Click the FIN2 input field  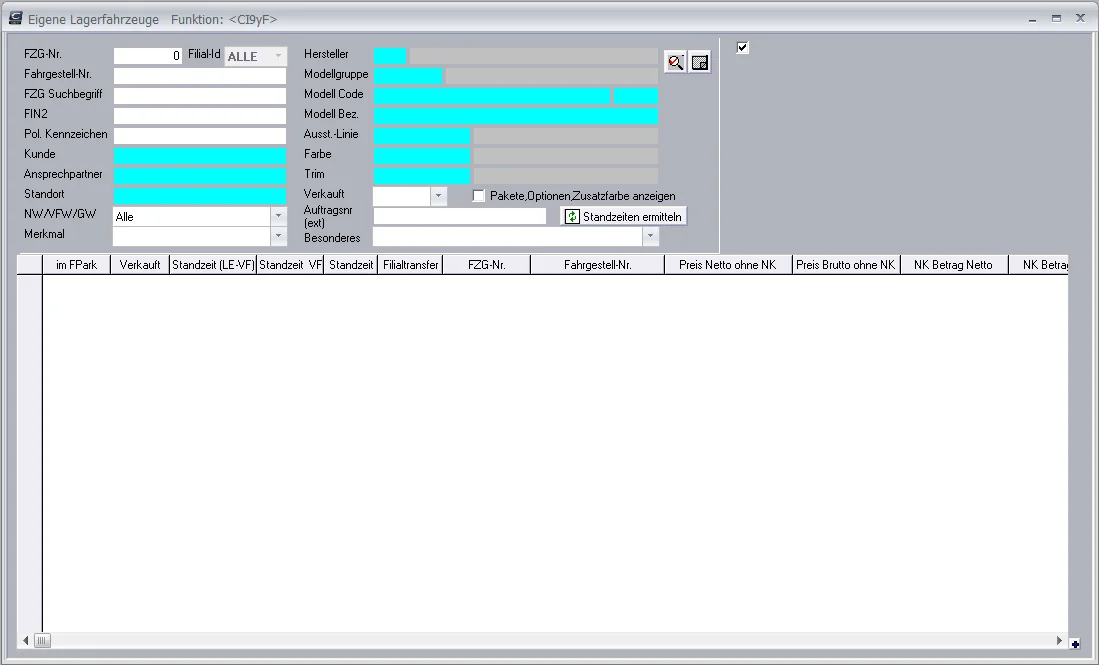coord(200,116)
